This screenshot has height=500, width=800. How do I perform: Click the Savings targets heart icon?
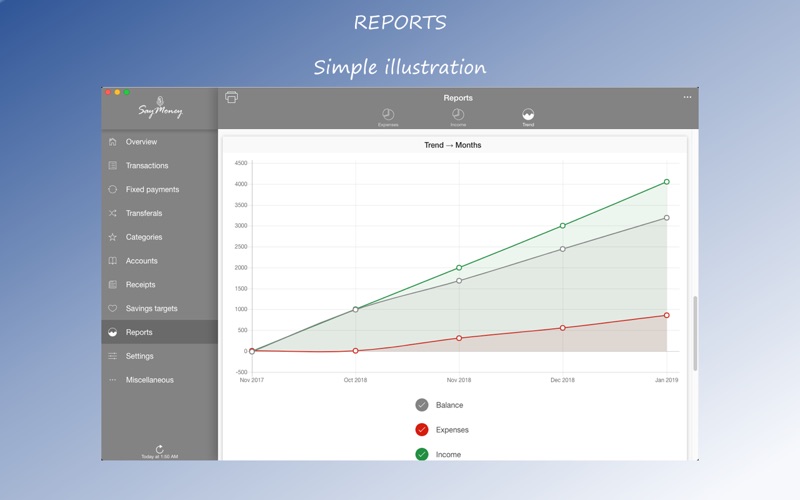(113, 308)
